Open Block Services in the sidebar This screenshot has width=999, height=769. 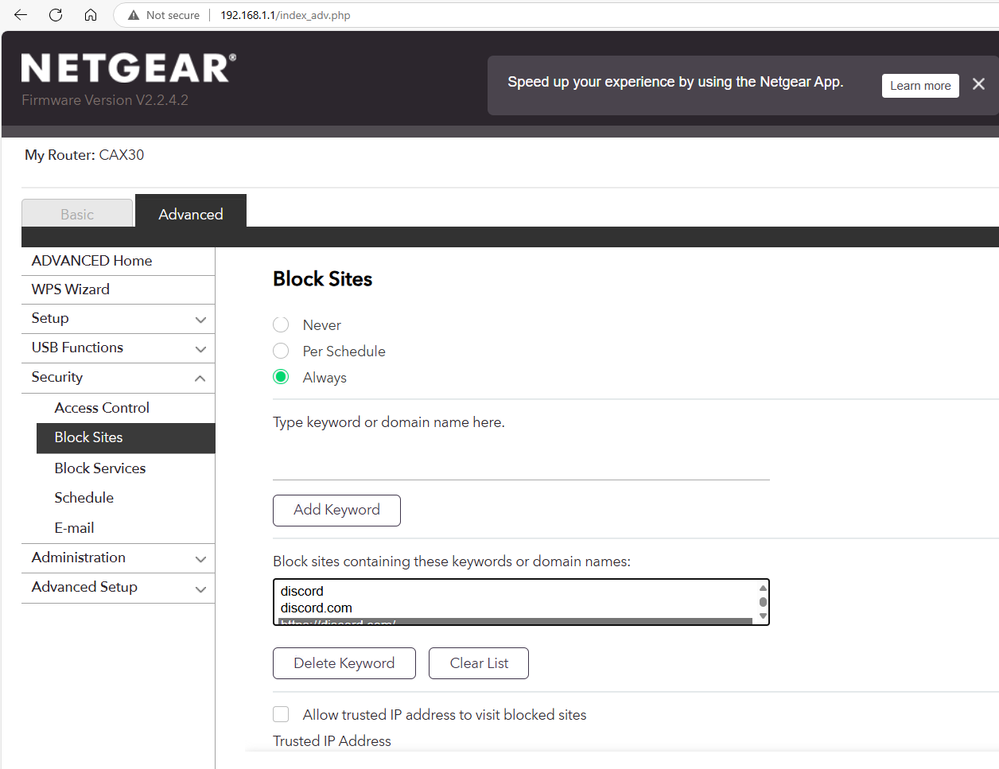pyautogui.click(x=100, y=468)
